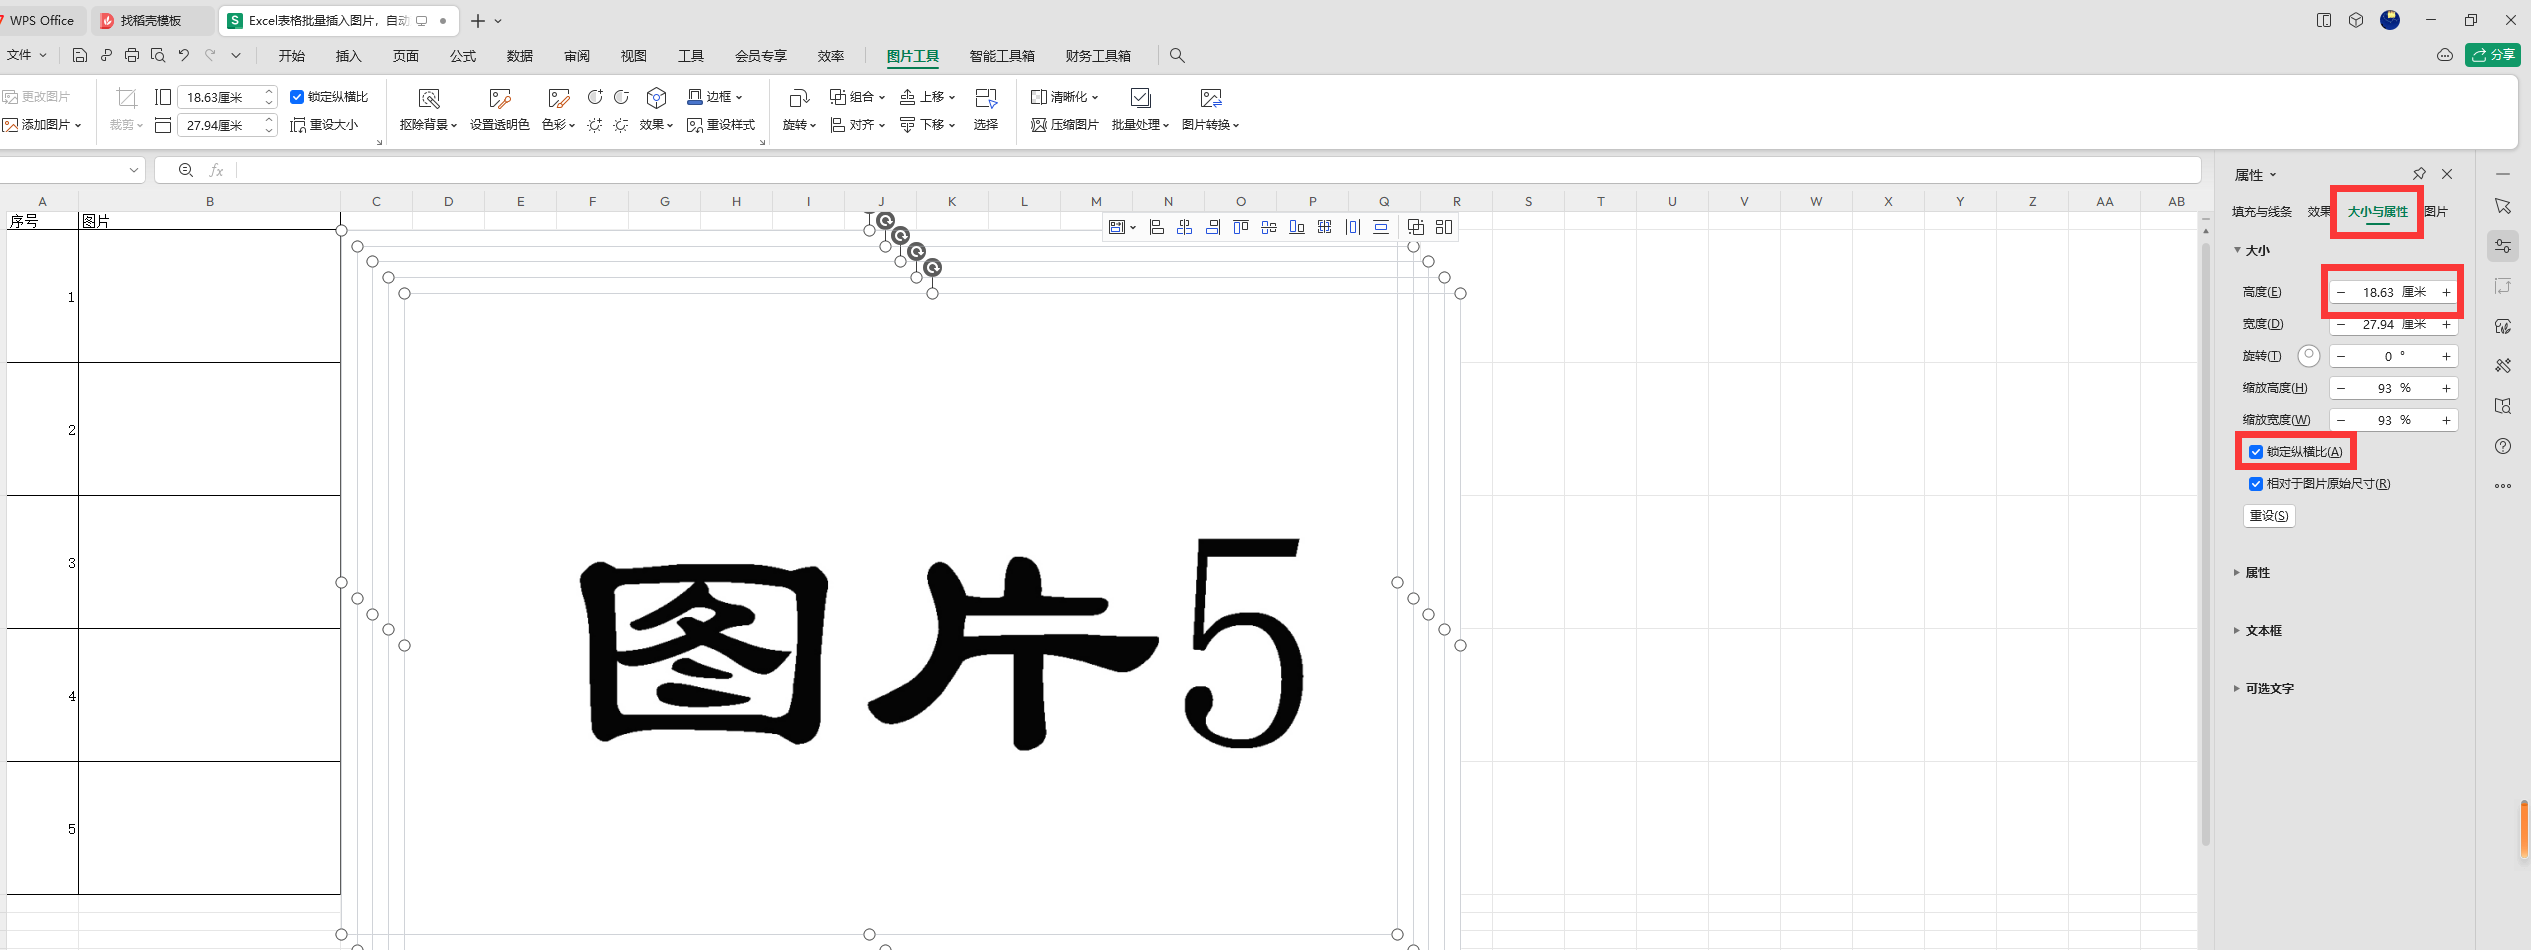Click the group objects icon in floating toolbar
This screenshot has width=2531, height=950.
[x=1416, y=227]
